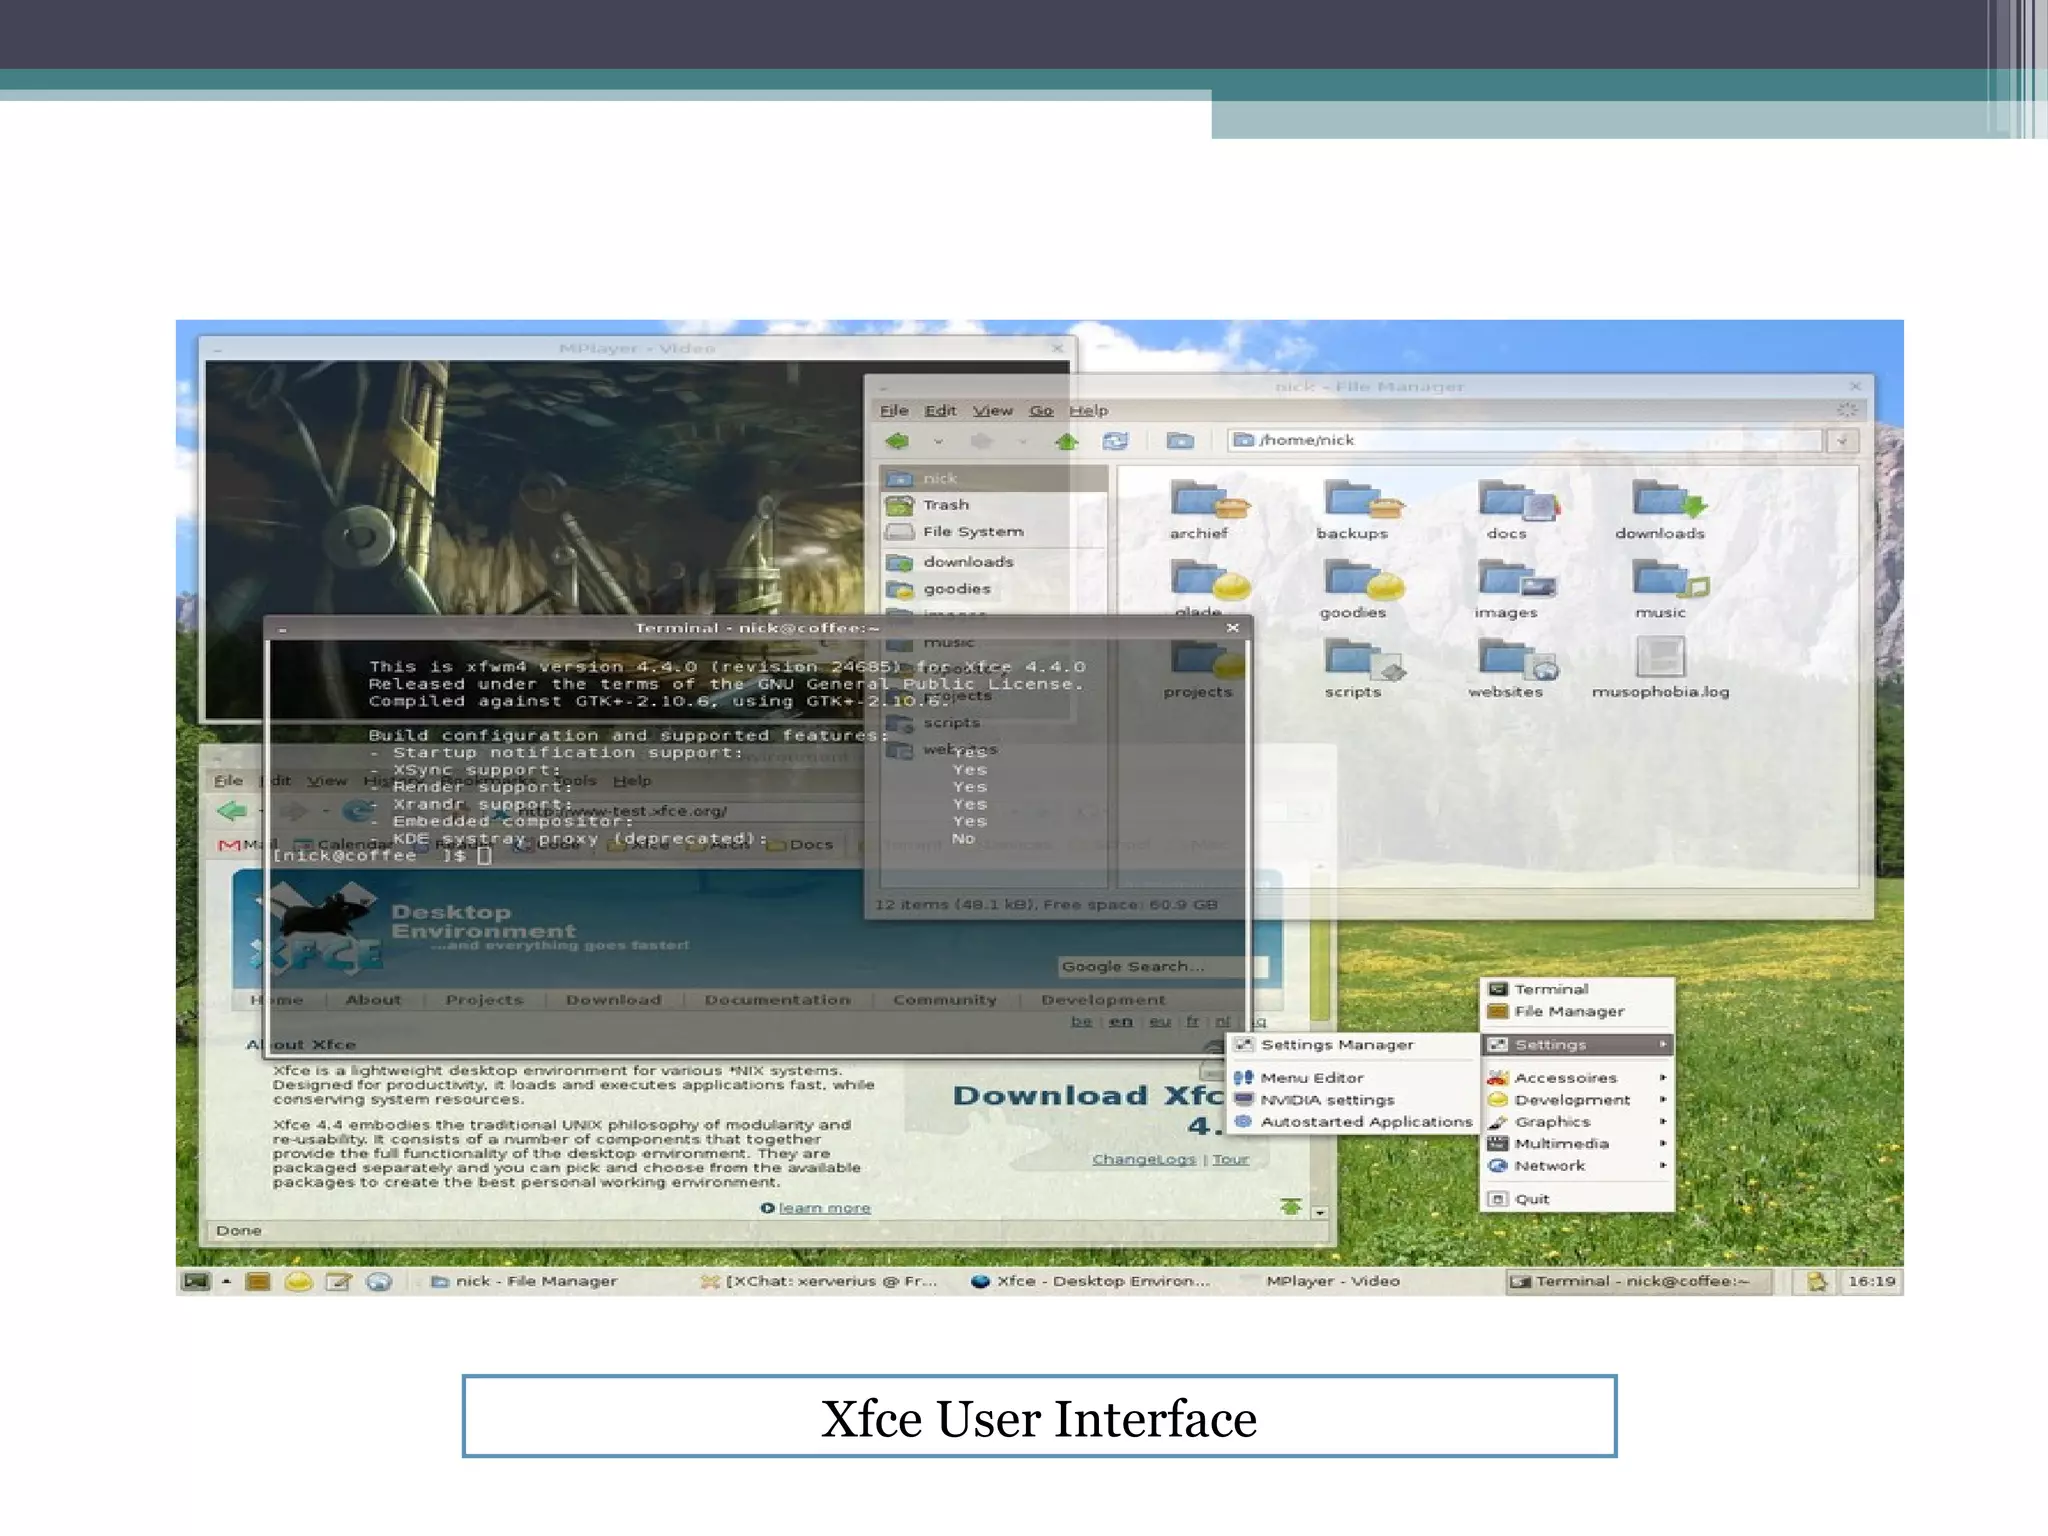Open the Help menu in File Manager
The height and width of the screenshot is (1536, 2048).
1089,410
